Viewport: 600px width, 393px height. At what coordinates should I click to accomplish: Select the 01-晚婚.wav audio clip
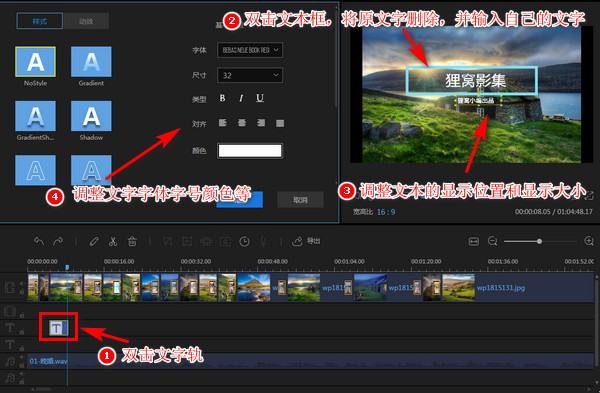click(310, 361)
